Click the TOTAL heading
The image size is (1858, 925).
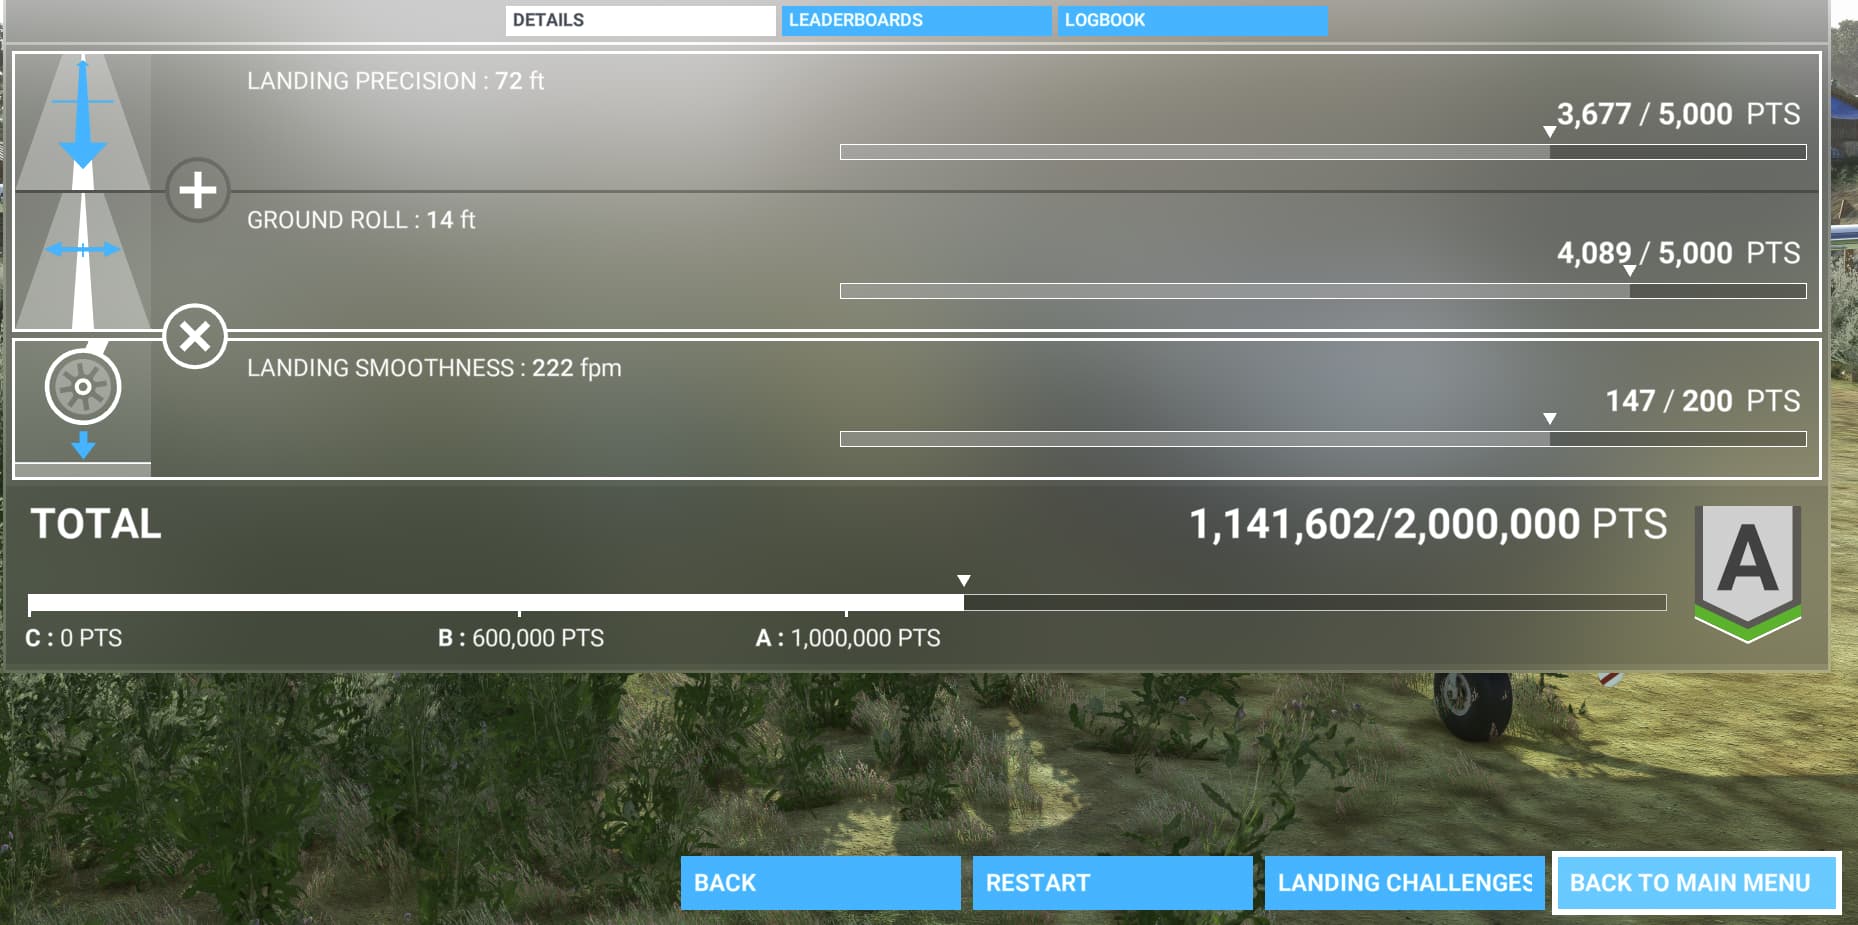click(96, 524)
